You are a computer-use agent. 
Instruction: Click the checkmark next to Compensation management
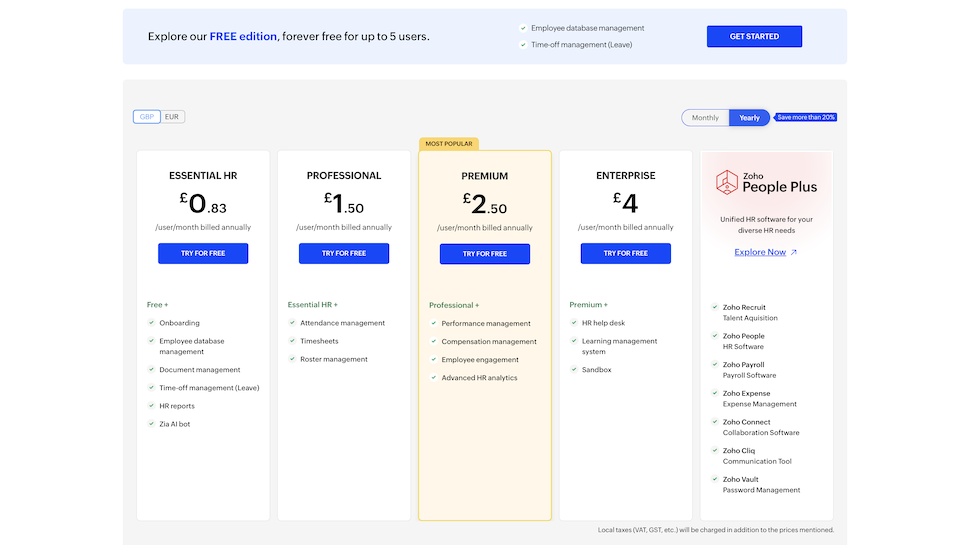pyautogui.click(x=434, y=341)
